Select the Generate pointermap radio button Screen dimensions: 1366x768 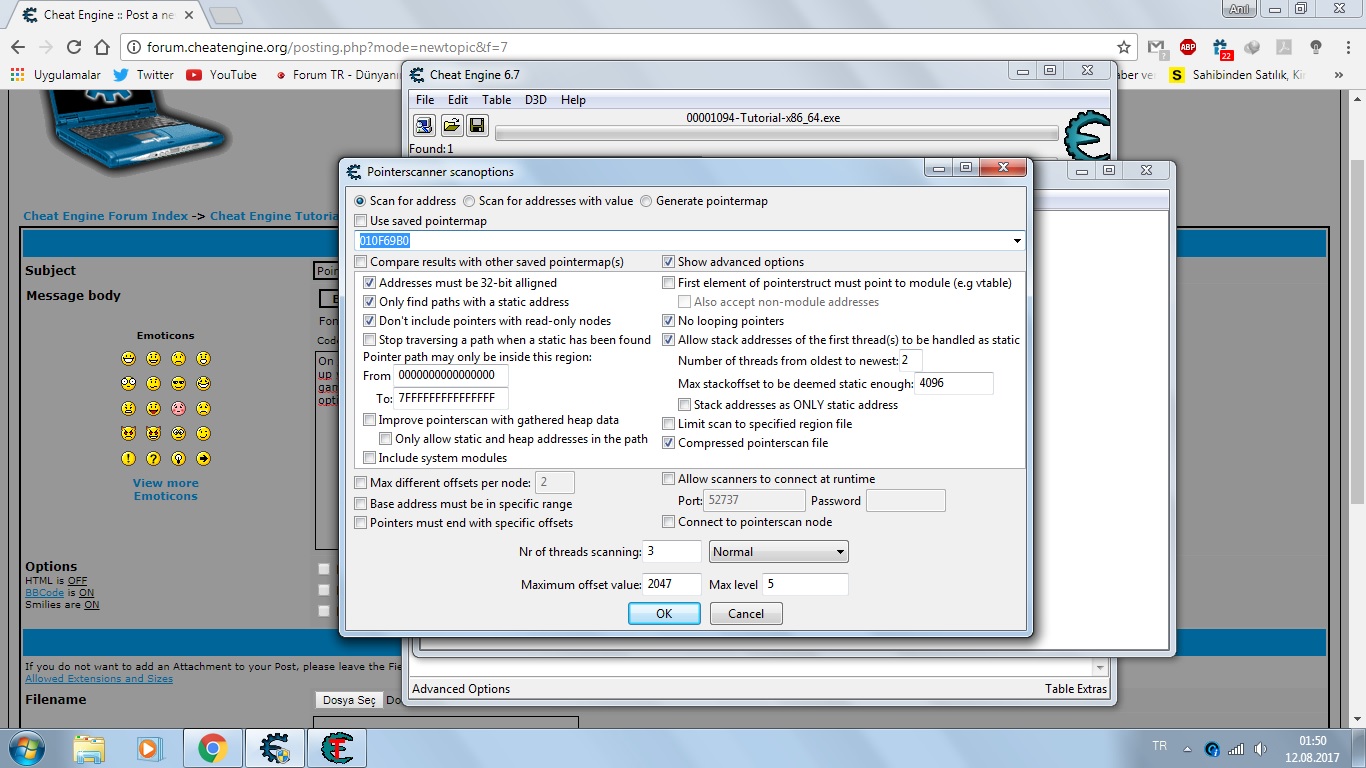pyautogui.click(x=646, y=201)
